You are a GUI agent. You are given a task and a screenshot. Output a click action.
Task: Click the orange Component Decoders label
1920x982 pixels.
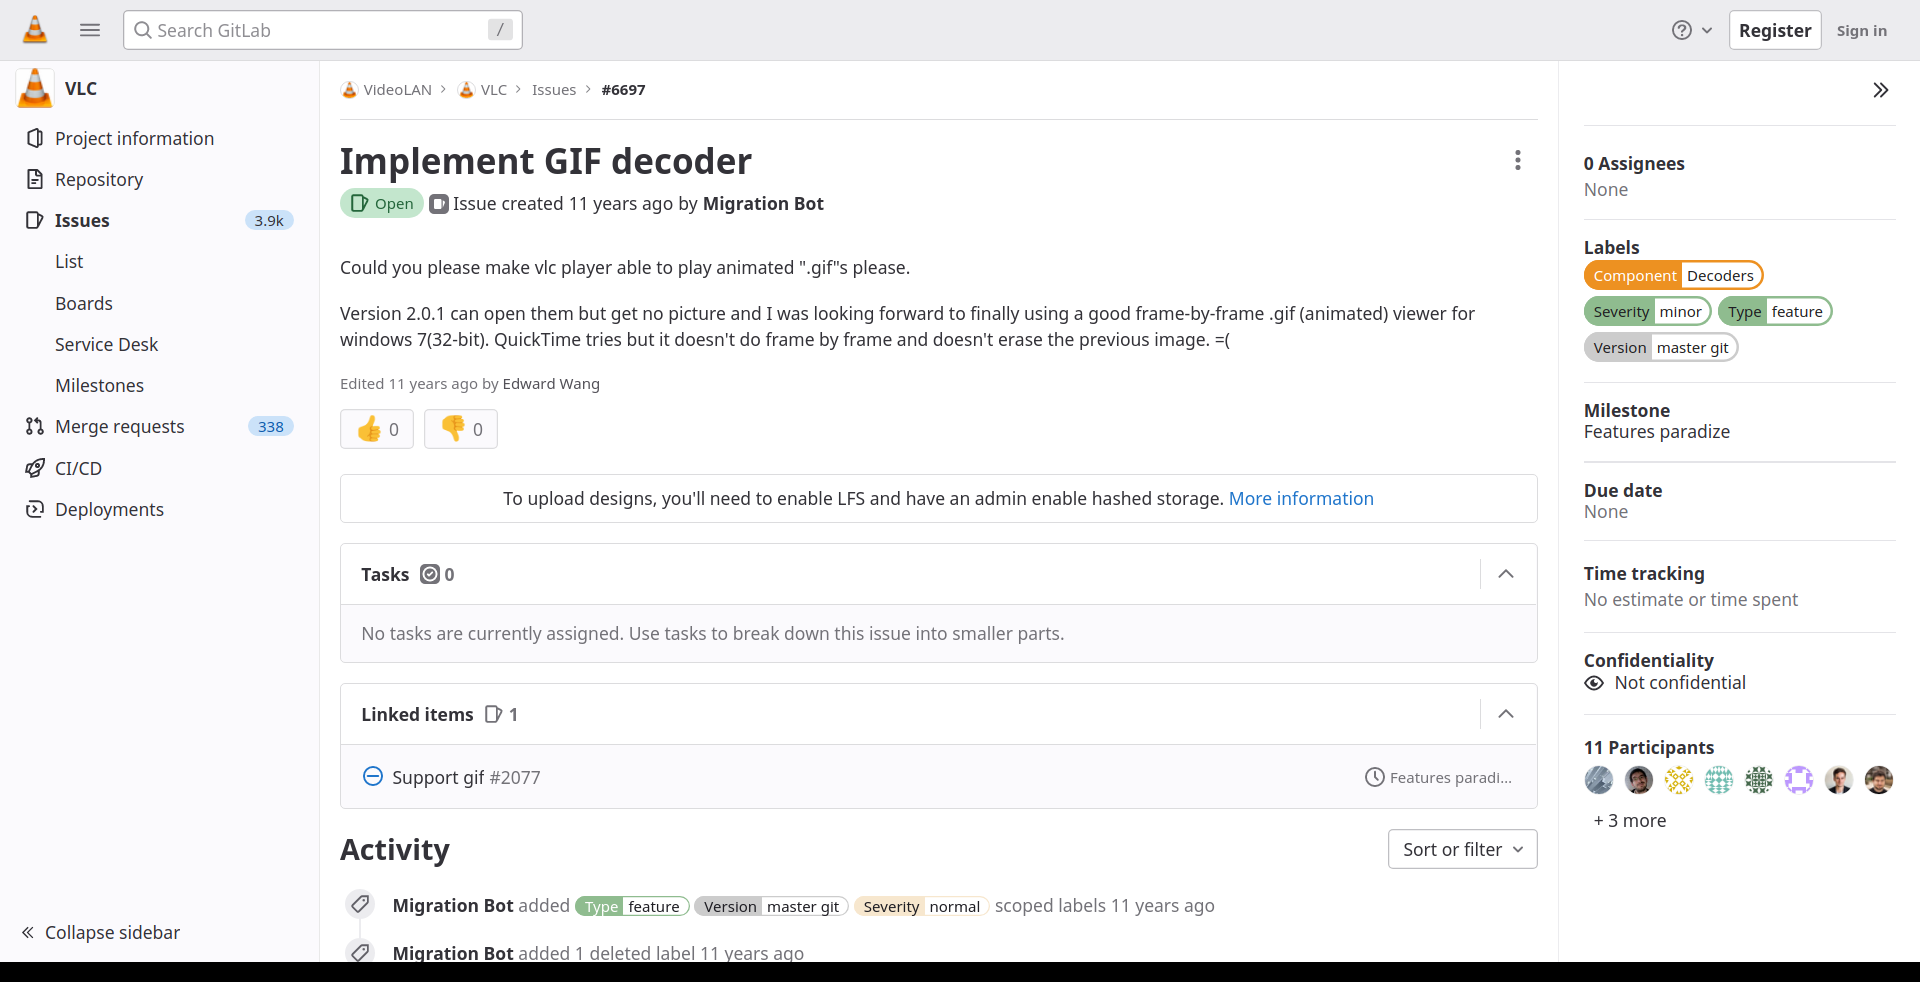(x=1673, y=276)
